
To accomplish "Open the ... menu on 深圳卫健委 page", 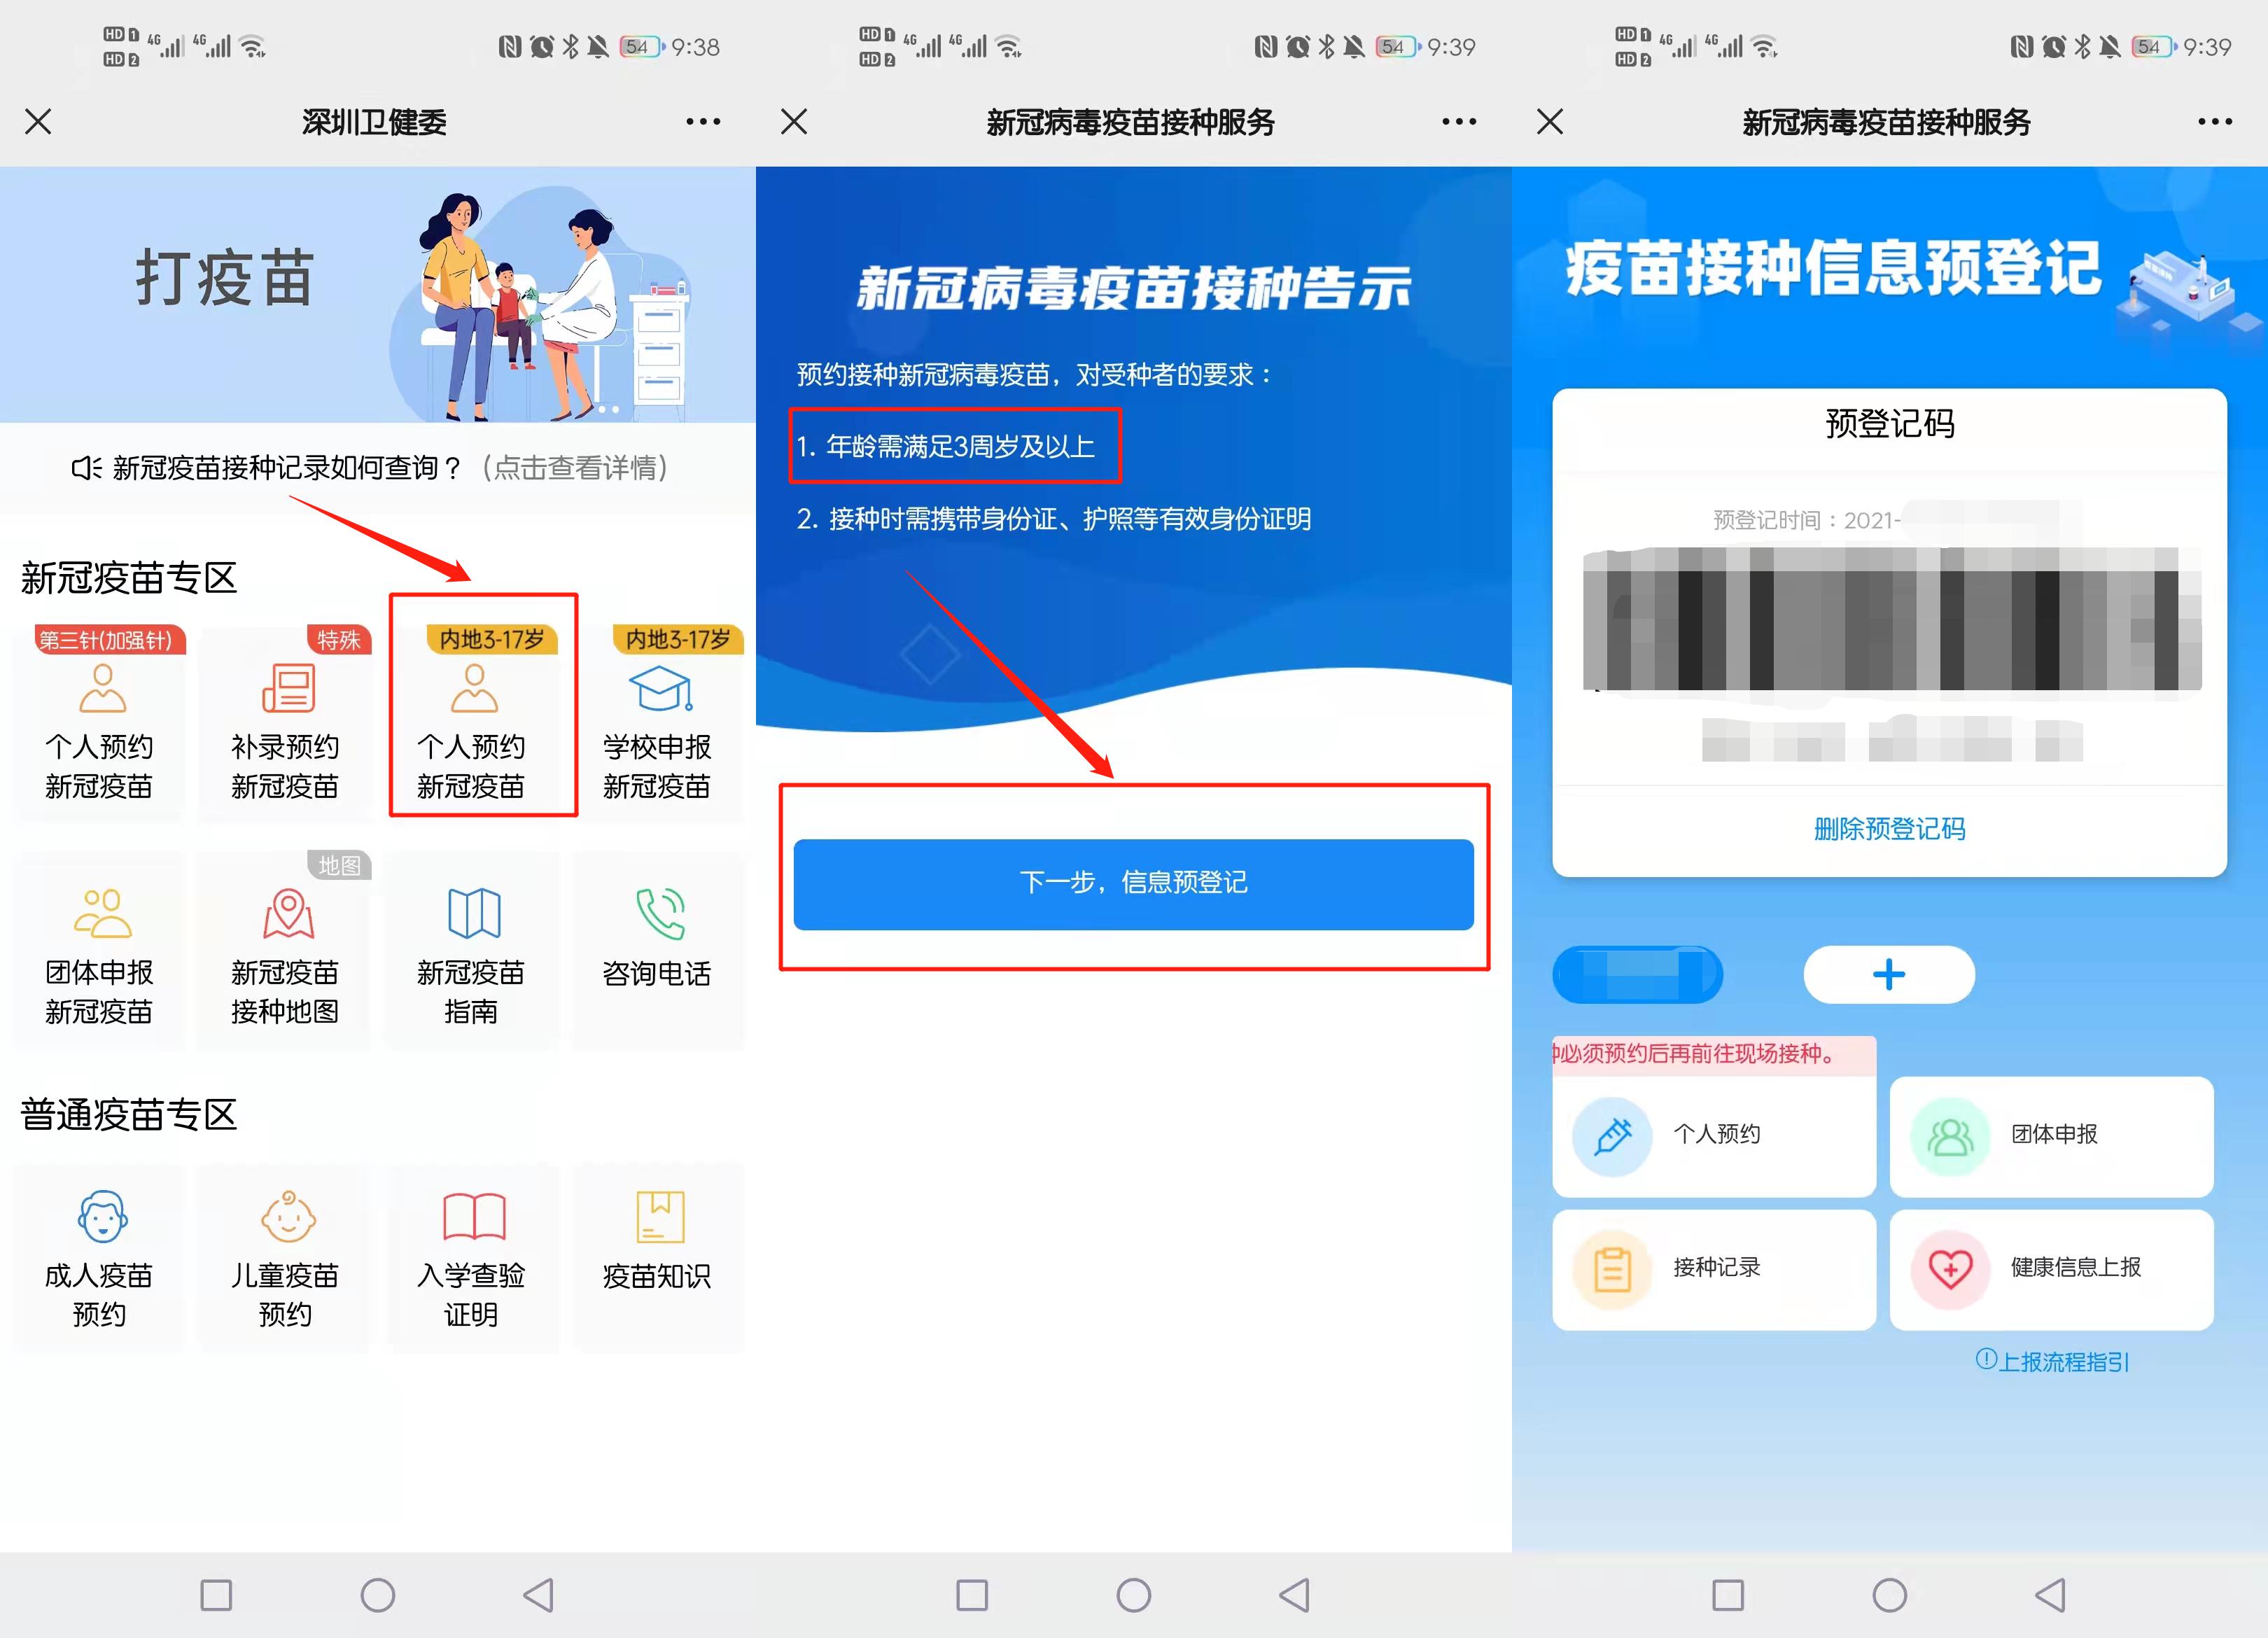I will click(x=704, y=120).
